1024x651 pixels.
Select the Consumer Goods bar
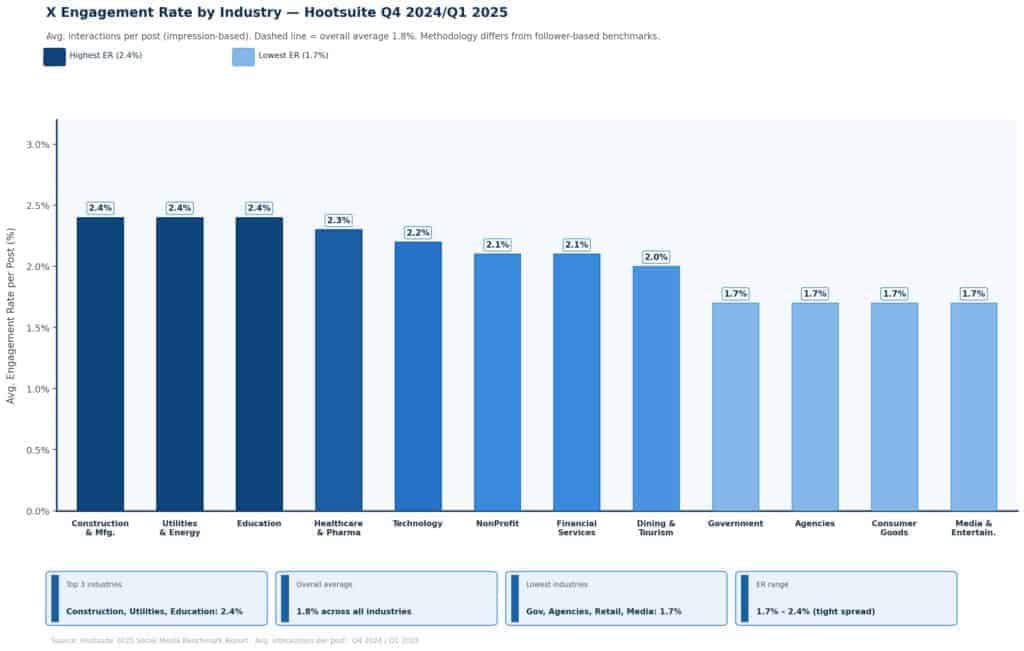point(894,407)
